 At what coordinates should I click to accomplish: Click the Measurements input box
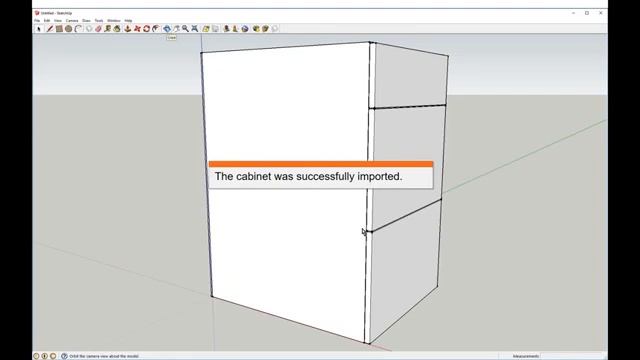571,356
